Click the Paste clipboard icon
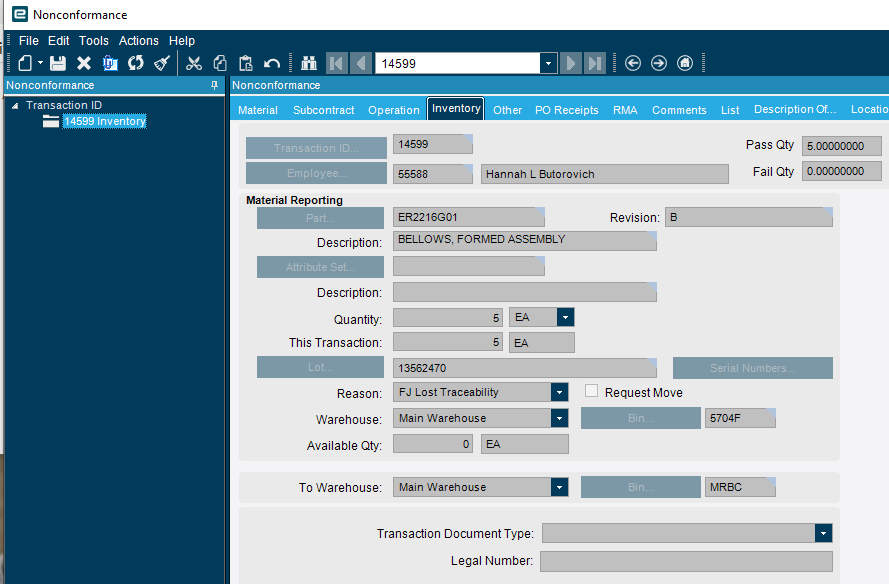Screen dimensions: 889x584 pyautogui.click(x=245, y=63)
